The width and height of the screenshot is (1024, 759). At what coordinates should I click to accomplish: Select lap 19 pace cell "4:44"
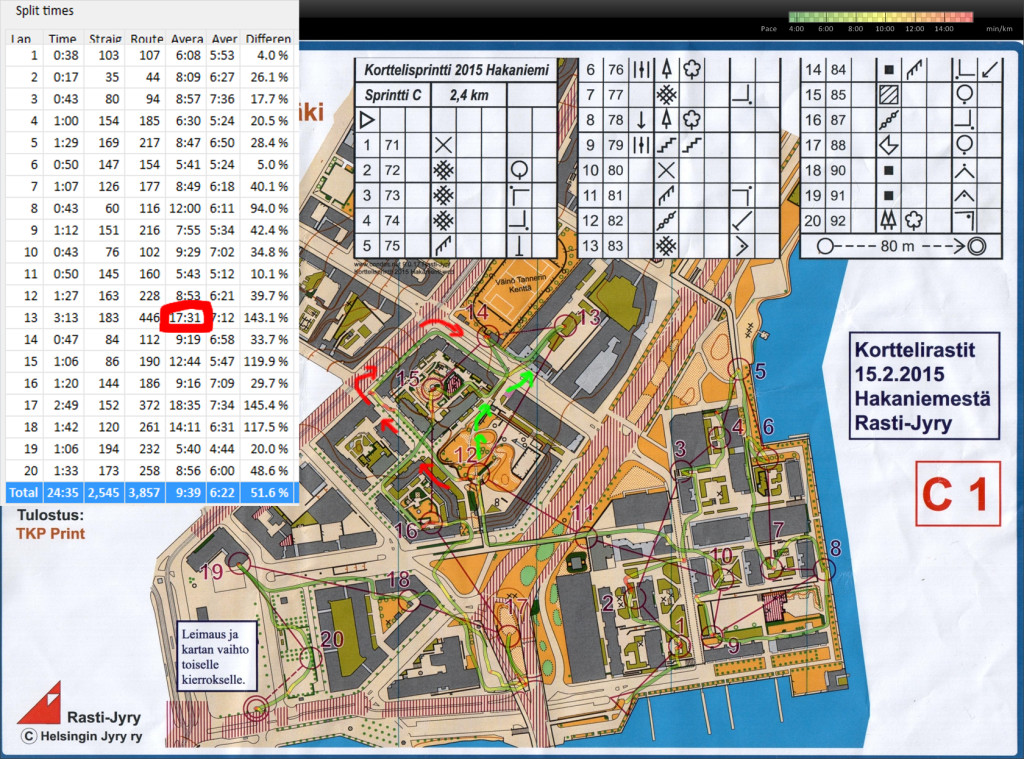pos(222,449)
